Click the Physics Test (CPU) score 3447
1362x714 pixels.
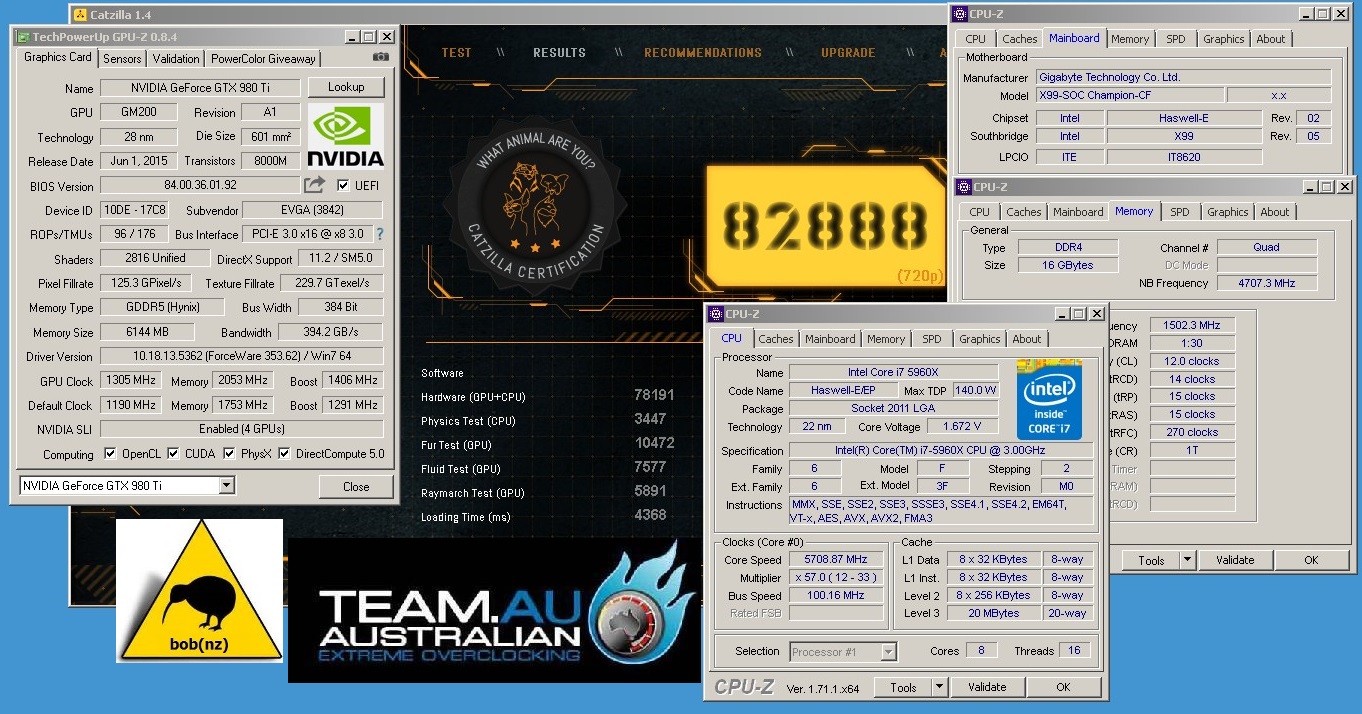click(x=650, y=420)
